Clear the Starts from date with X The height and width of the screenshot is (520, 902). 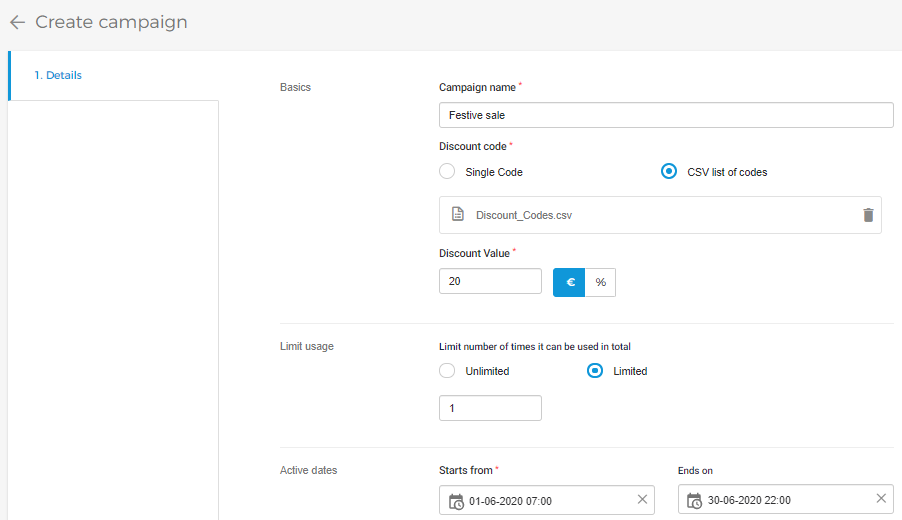[x=642, y=500]
